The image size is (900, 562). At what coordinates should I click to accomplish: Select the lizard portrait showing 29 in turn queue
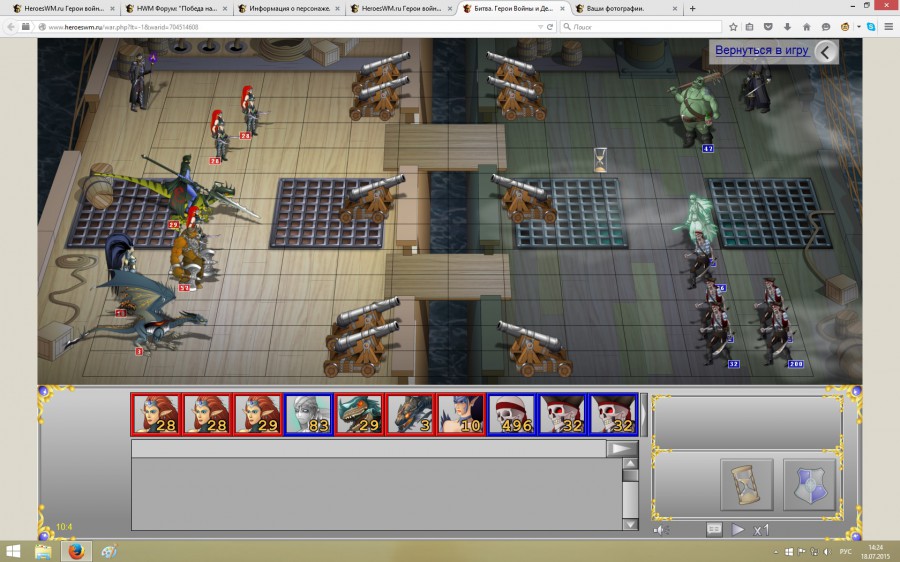point(359,414)
